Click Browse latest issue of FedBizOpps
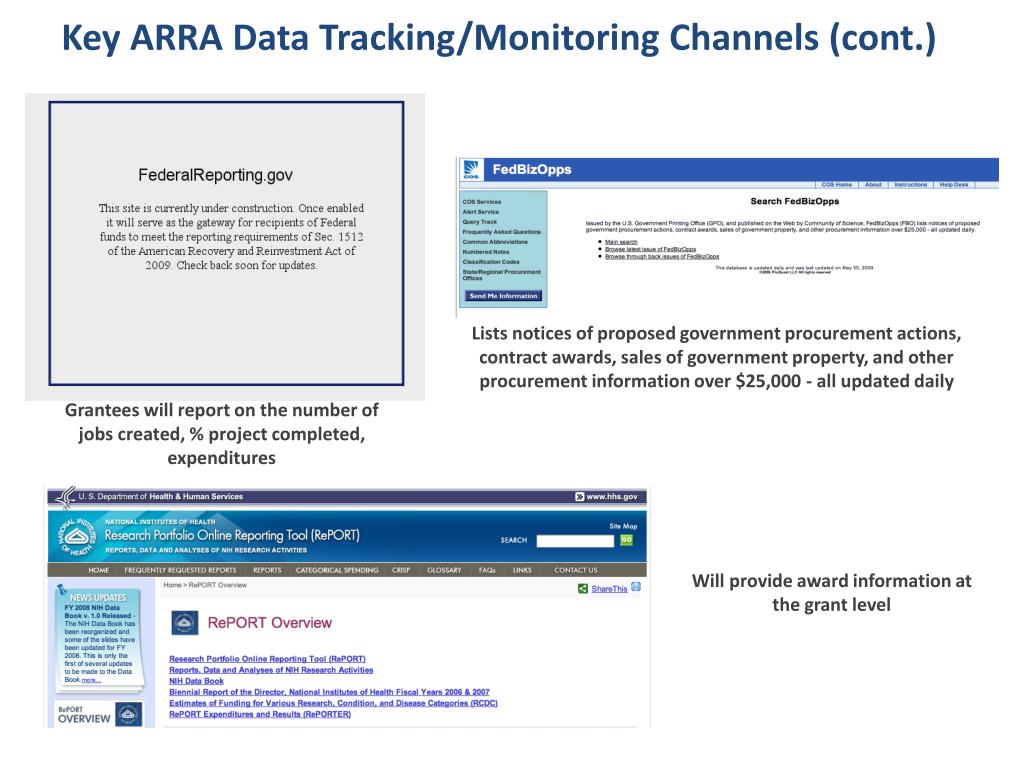Viewport: 1024px width, 768px height. tap(650, 249)
